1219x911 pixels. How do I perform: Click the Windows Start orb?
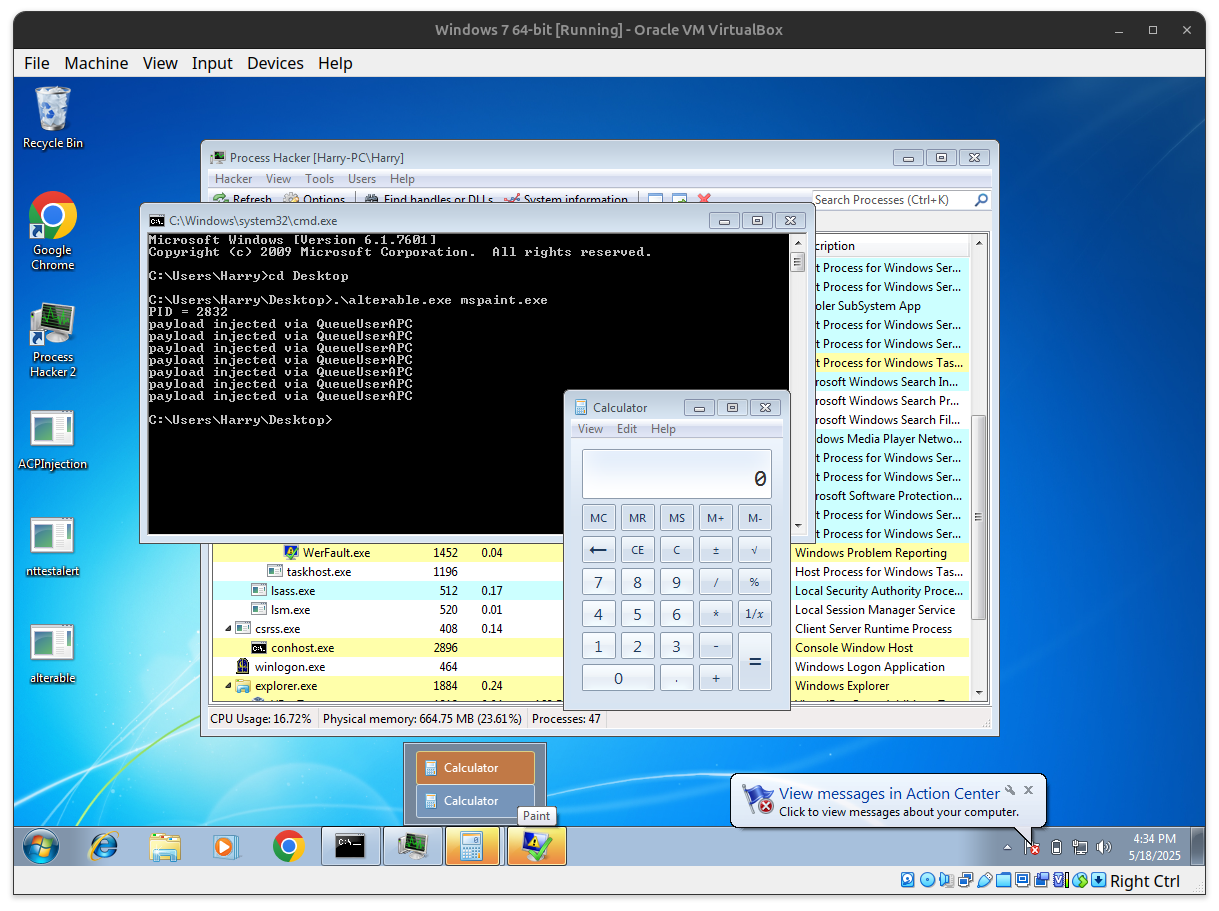[x=41, y=847]
